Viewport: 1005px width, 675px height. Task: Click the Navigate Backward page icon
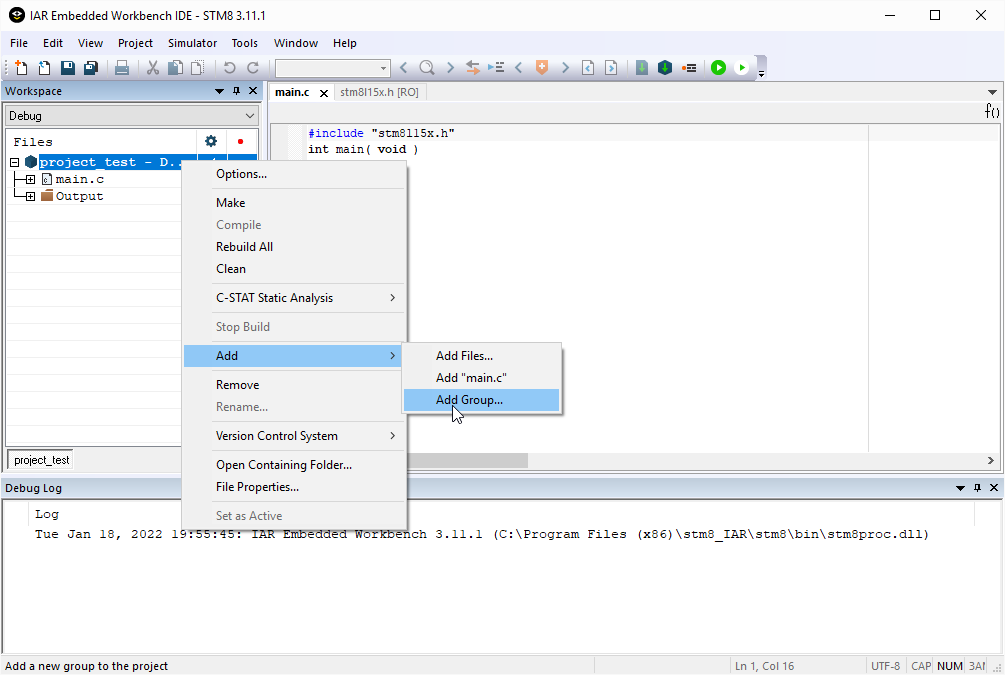click(588, 67)
